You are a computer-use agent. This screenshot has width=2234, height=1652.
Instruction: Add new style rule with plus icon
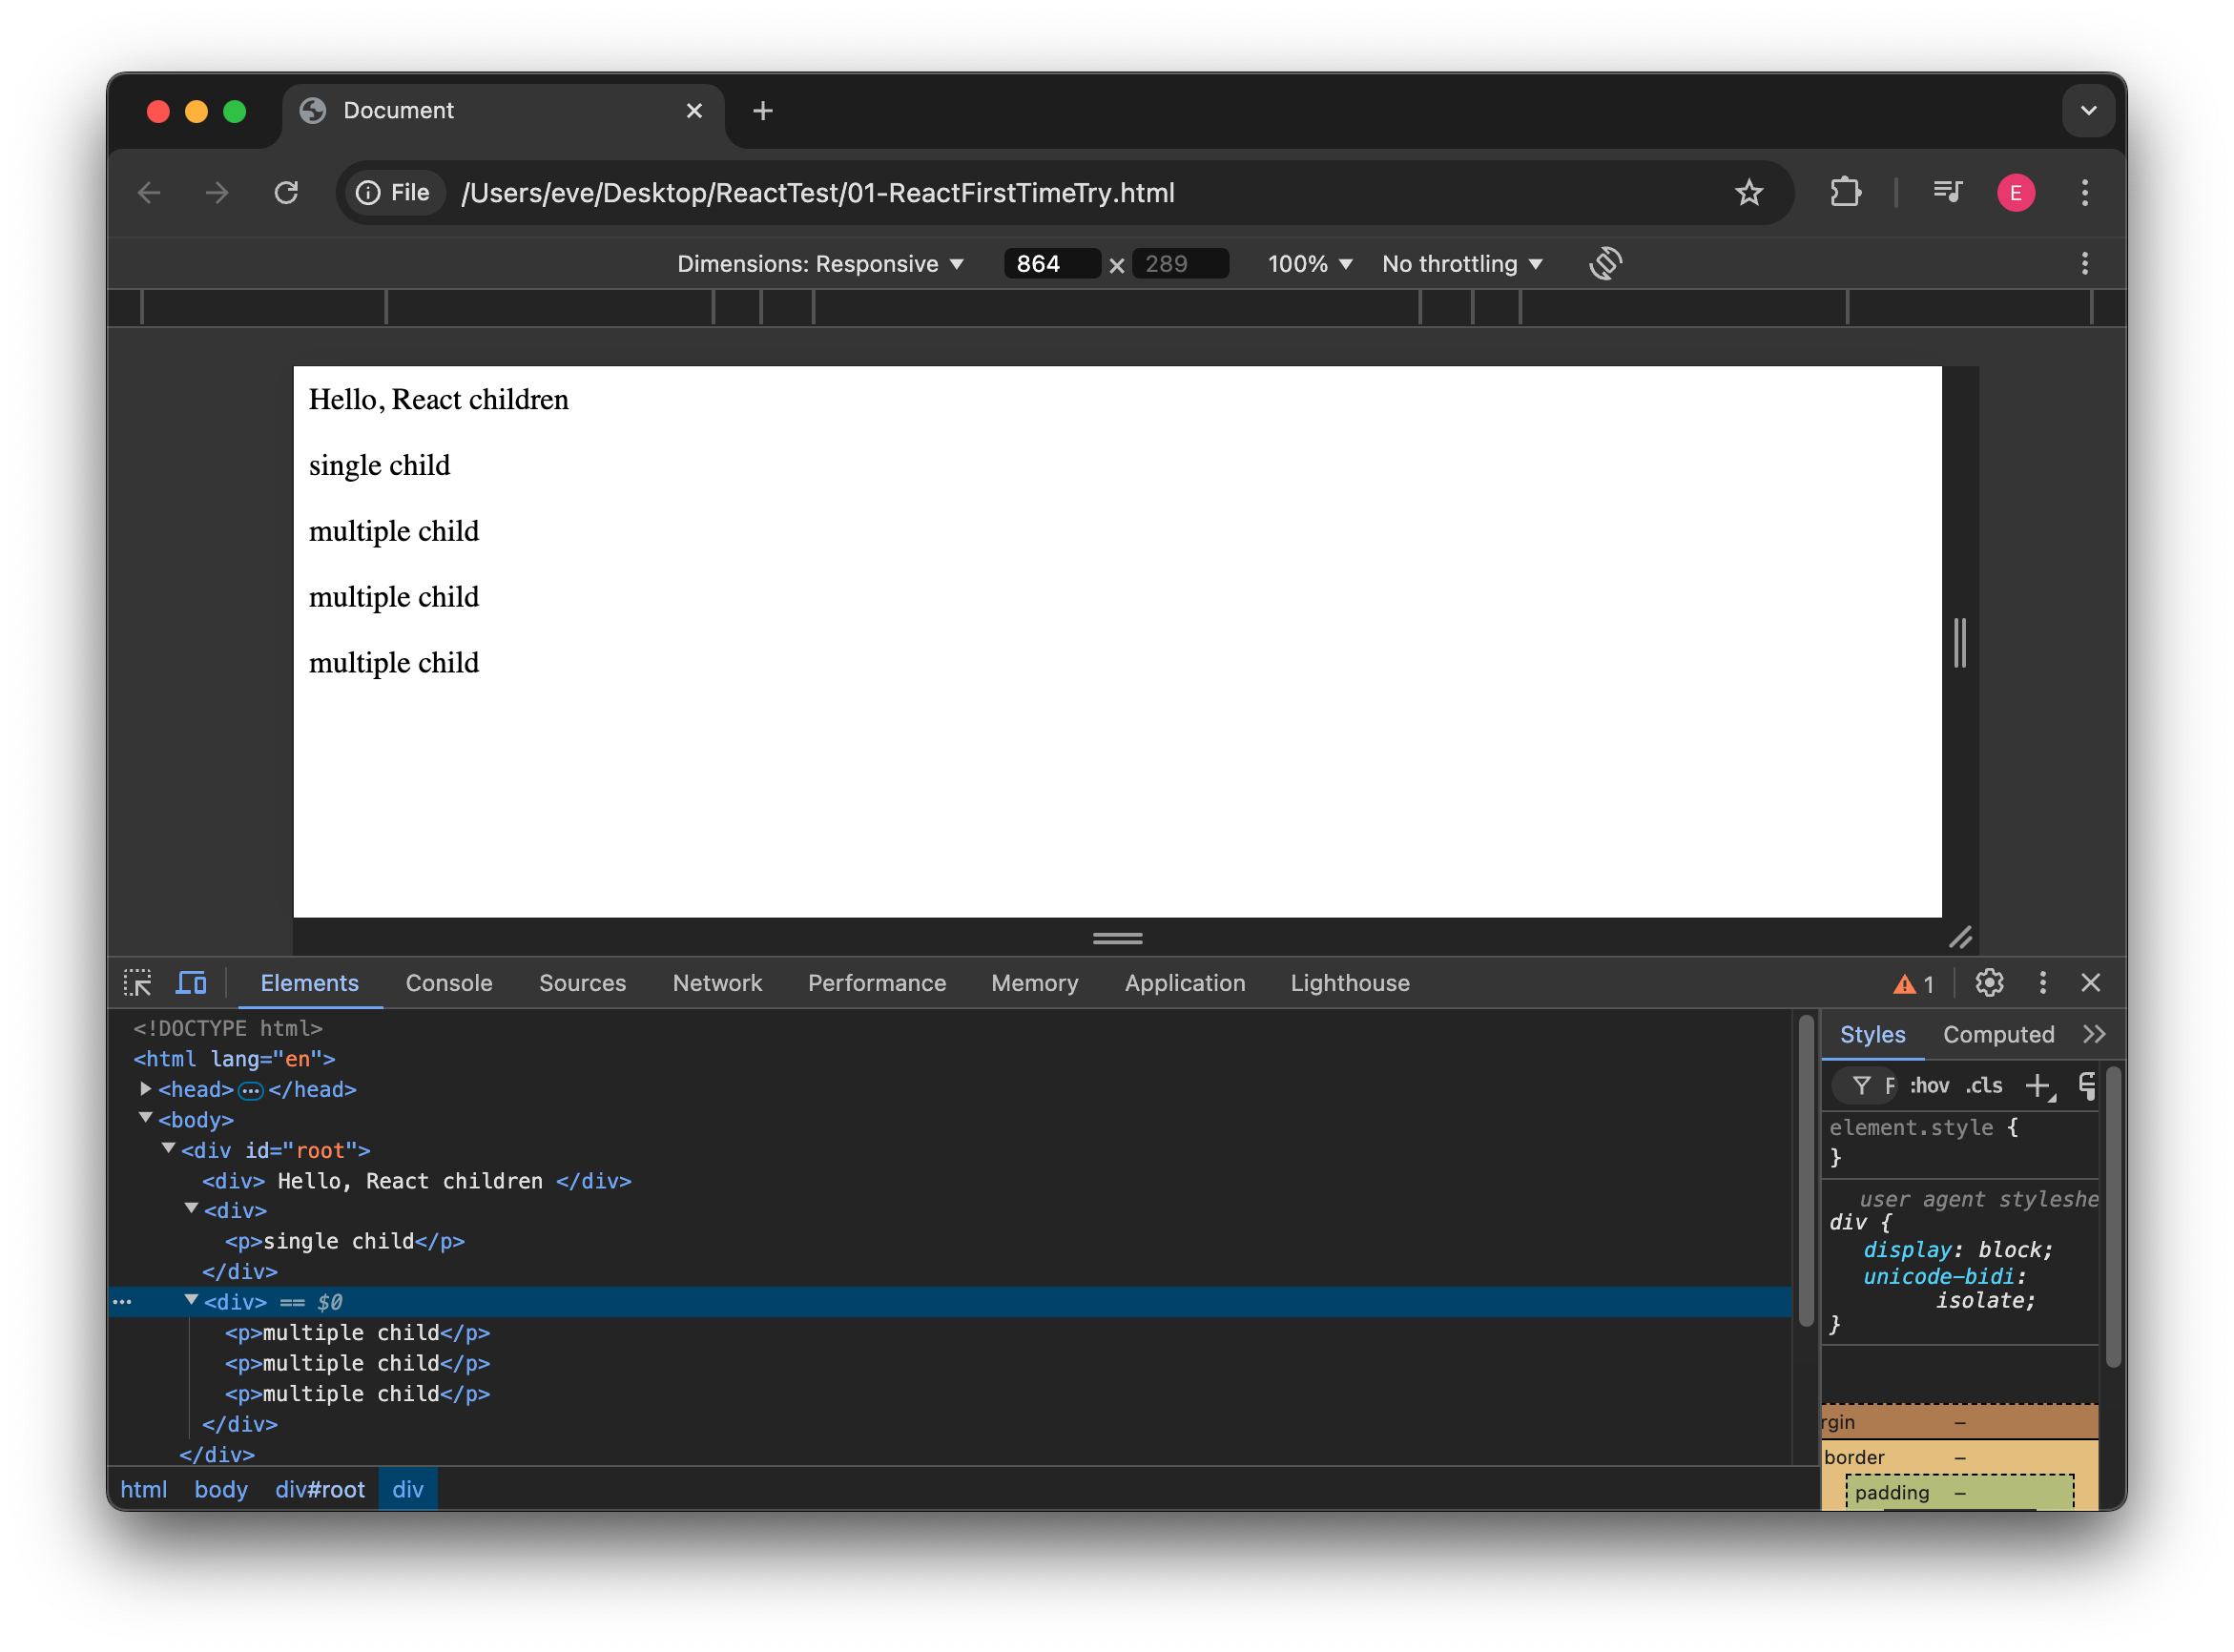coord(2038,1086)
